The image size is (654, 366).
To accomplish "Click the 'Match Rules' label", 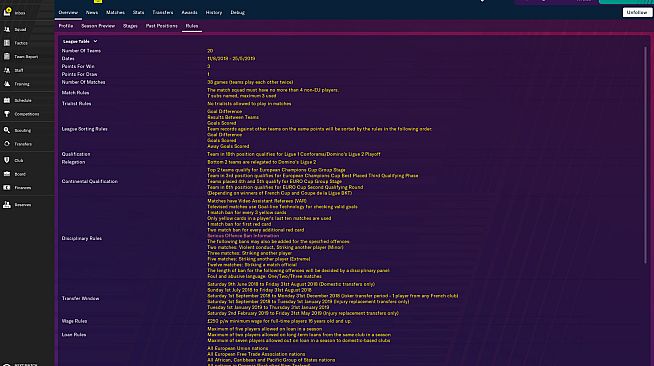I will [x=75, y=93].
